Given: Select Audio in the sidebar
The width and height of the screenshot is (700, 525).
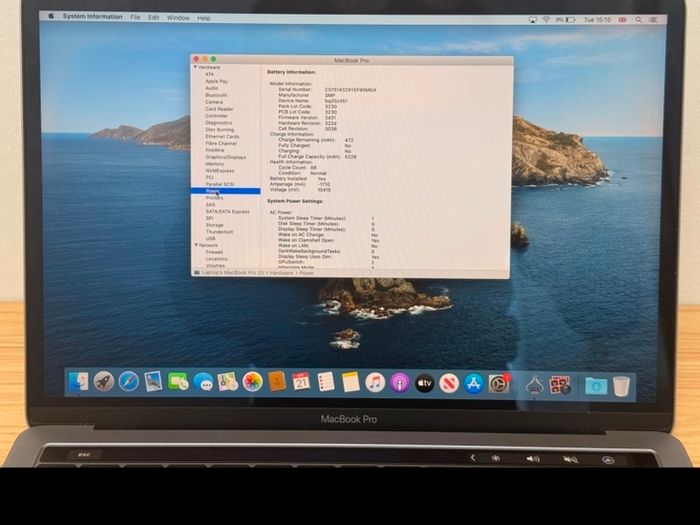Looking at the screenshot, I should (212, 88).
